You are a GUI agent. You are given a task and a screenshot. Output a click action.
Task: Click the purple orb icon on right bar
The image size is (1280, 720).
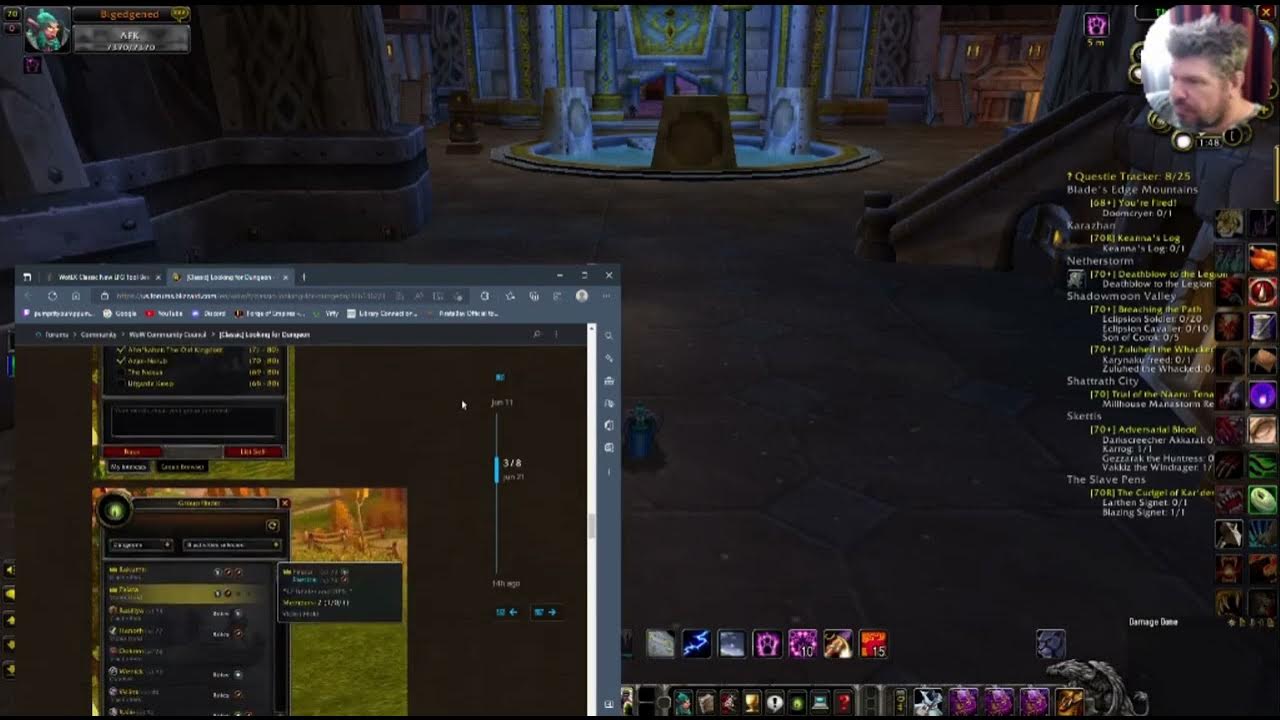tap(1262, 396)
